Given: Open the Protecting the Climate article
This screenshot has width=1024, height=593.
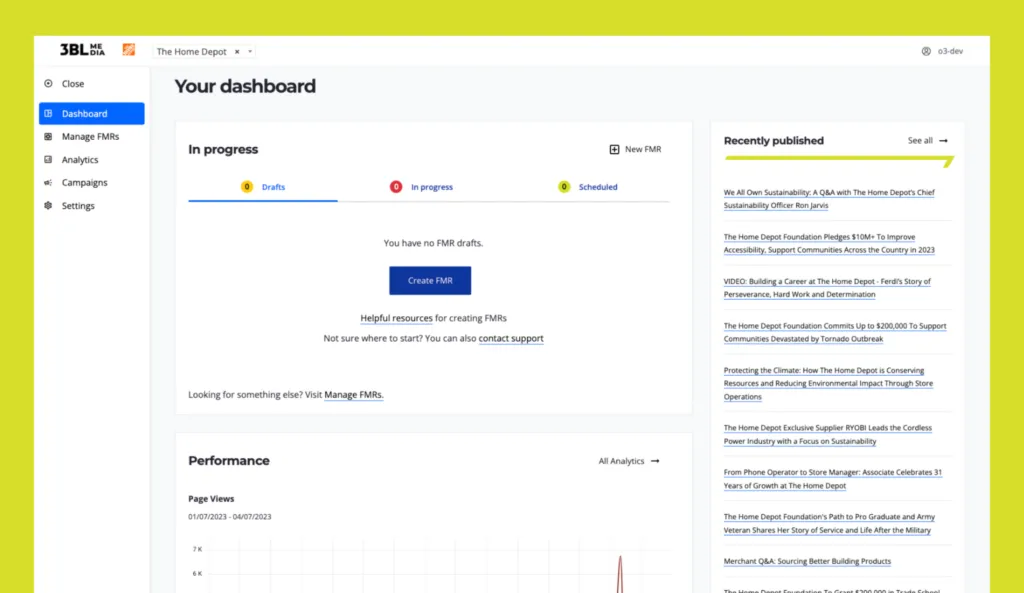Looking at the screenshot, I should click(x=828, y=383).
